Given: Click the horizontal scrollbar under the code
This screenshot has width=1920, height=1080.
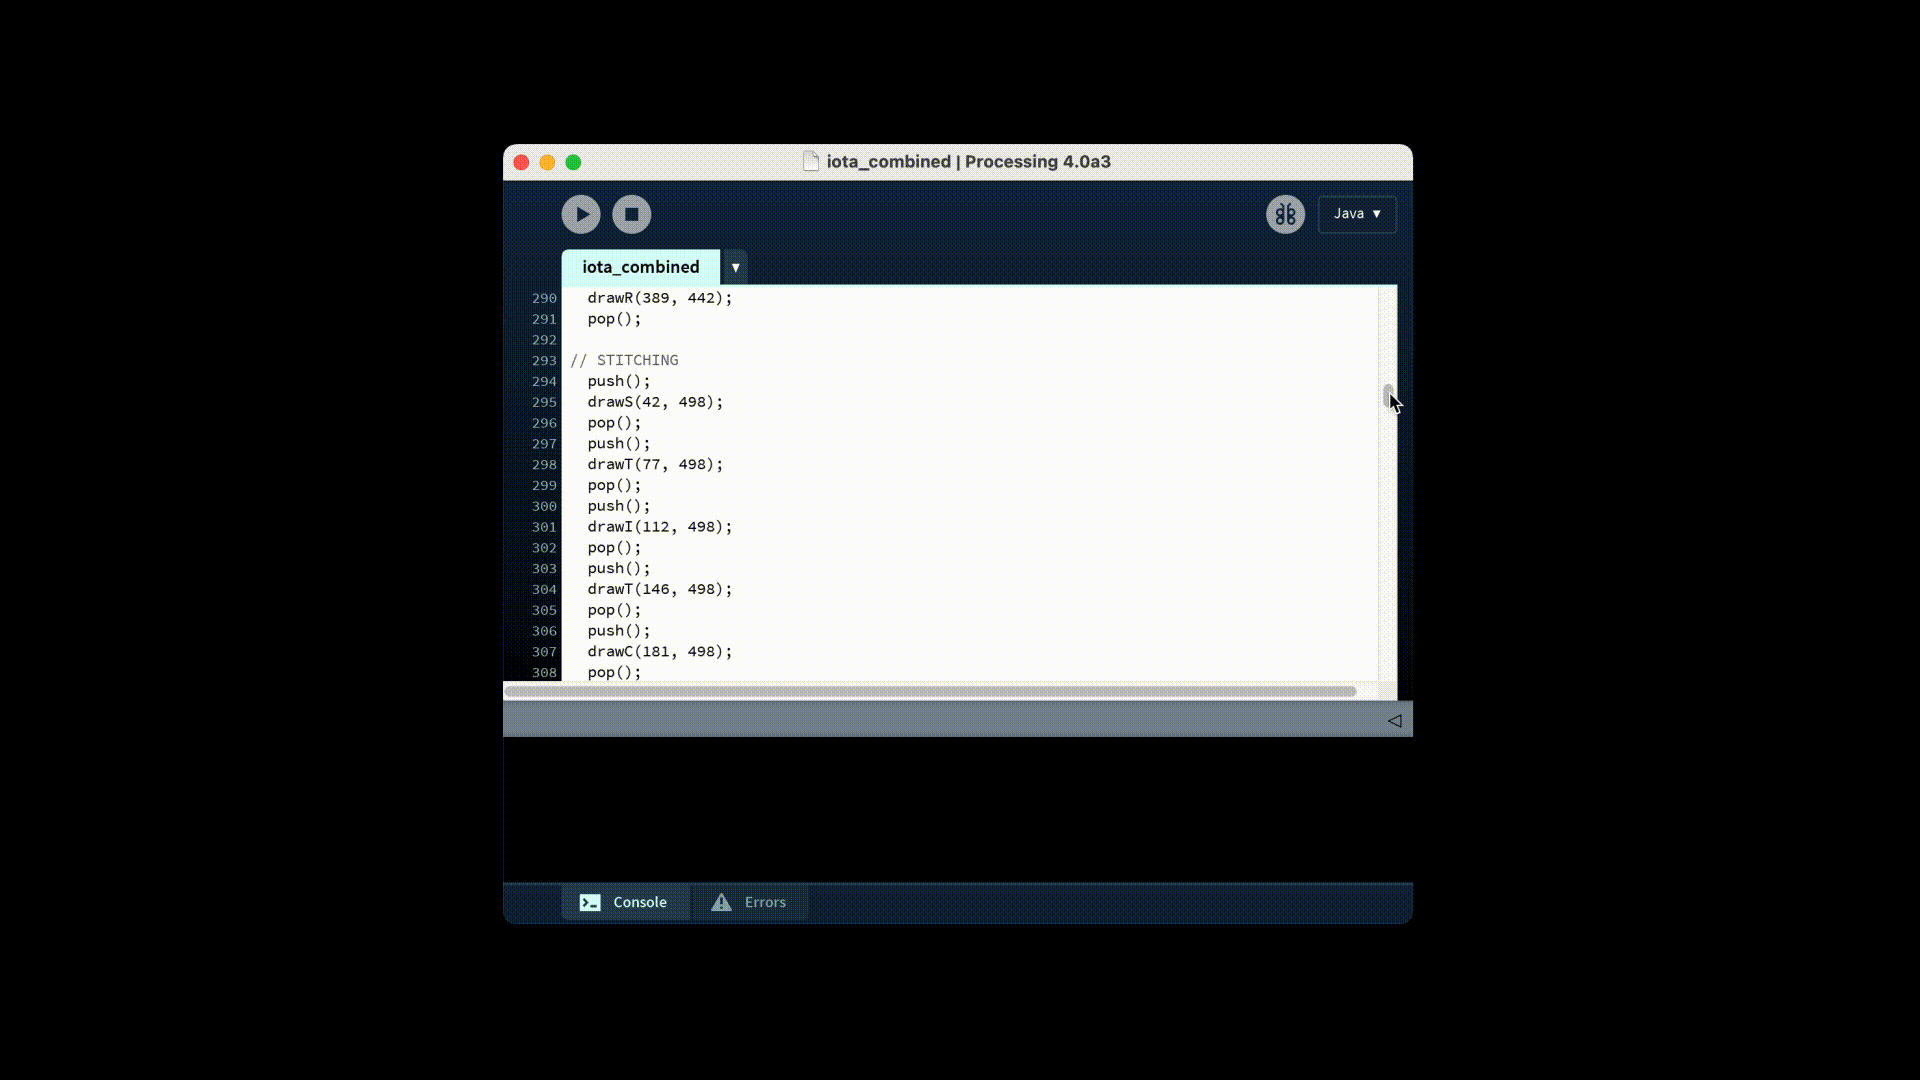Looking at the screenshot, I should (x=930, y=691).
